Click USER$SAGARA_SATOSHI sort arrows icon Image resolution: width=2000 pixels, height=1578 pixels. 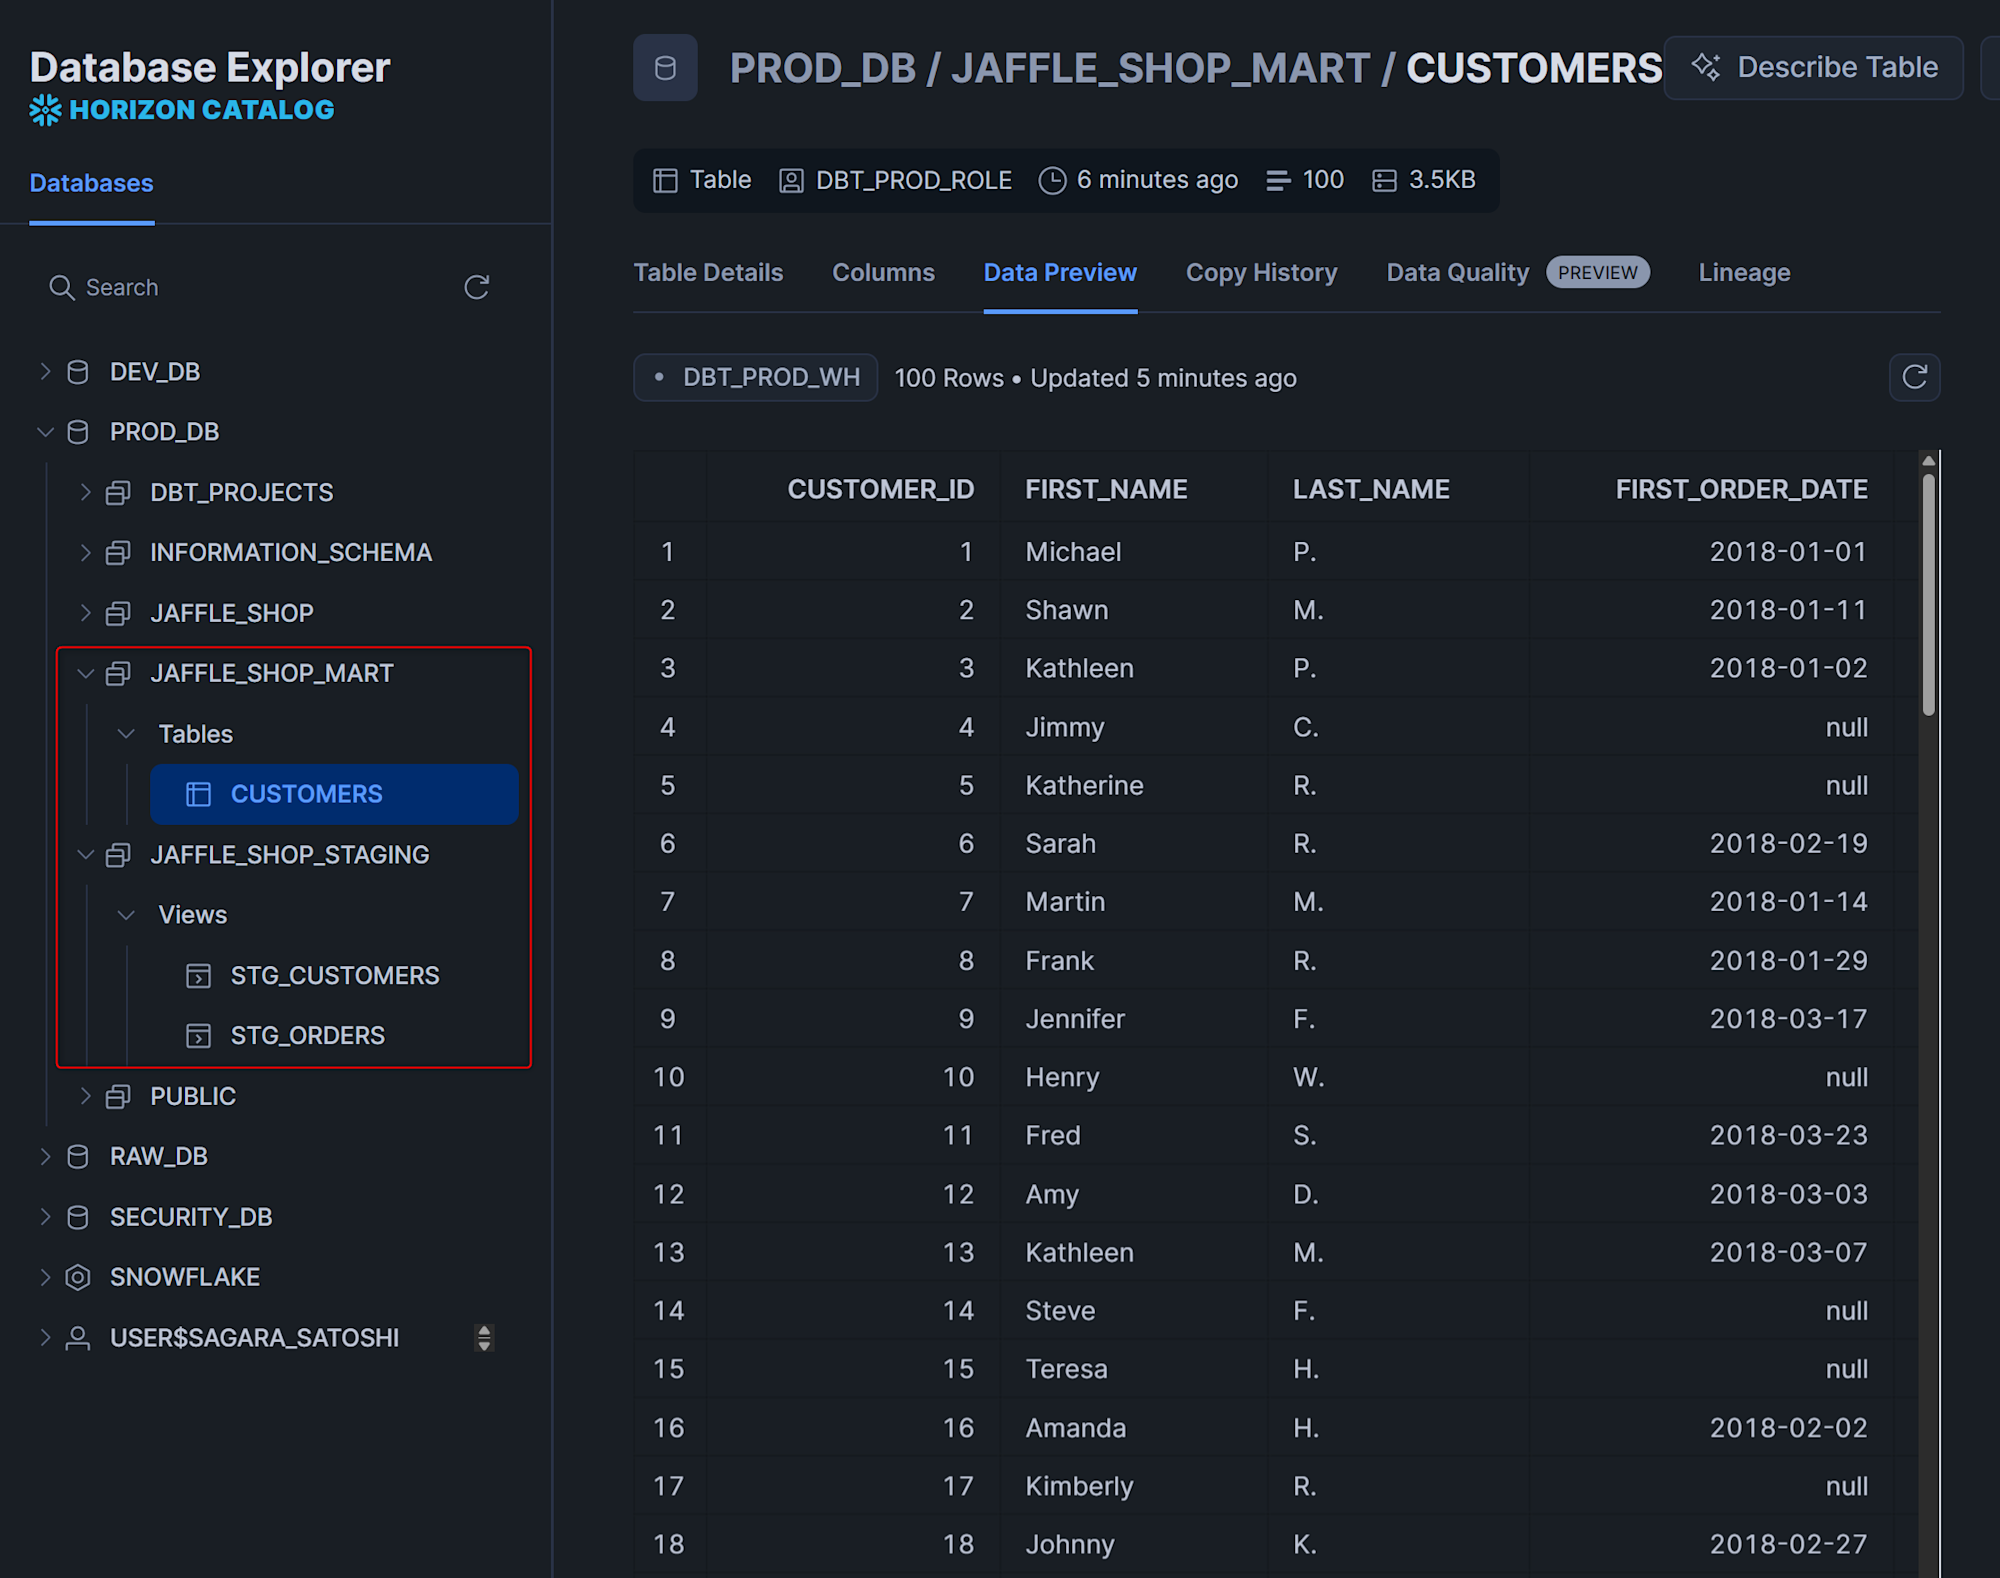tap(484, 1338)
